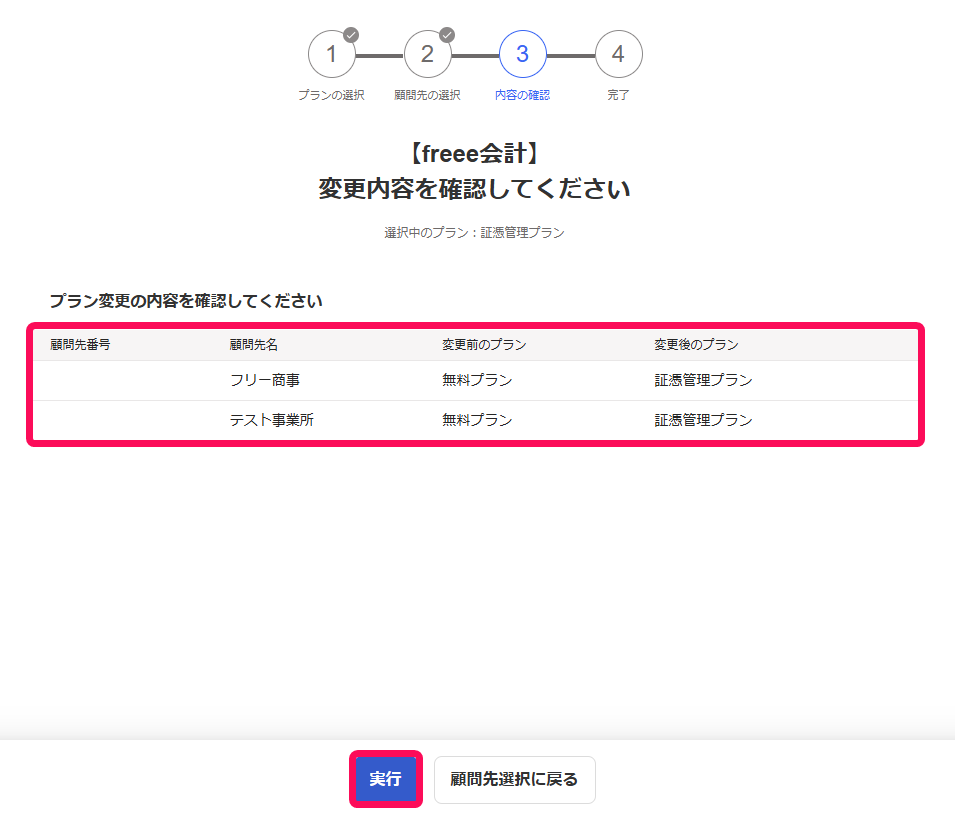Click the プランの選択 step label
Viewport: 955px width, 819px height.
pyautogui.click(x=331, y=95)
